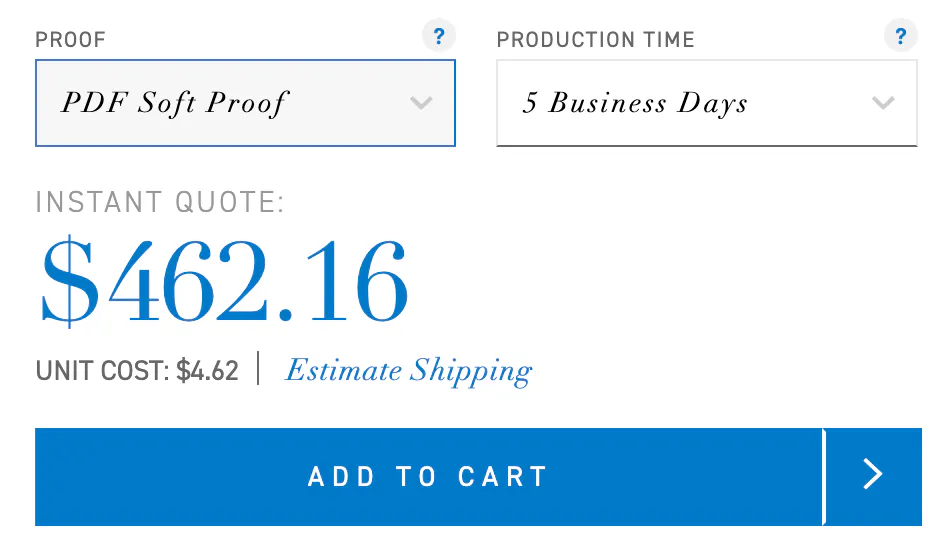Click the right arrow beside Add to Cart

pos(873,476)
